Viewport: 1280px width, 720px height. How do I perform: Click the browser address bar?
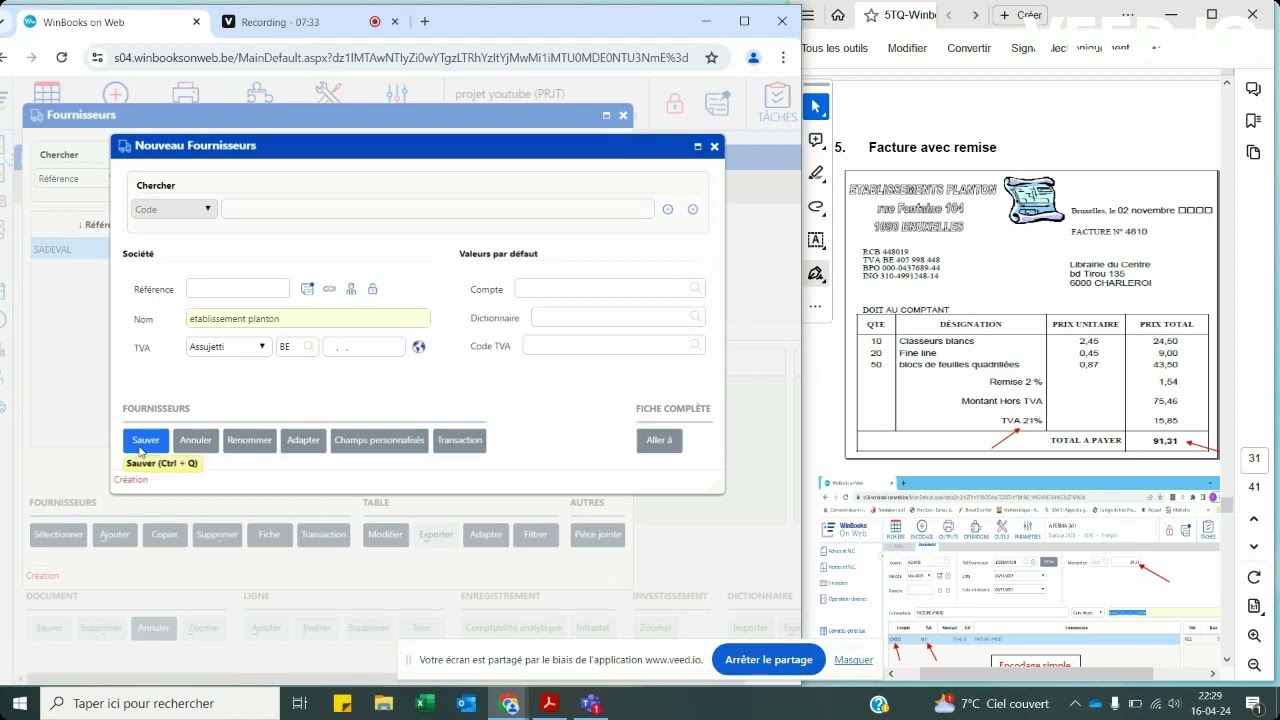pos(401,58)
